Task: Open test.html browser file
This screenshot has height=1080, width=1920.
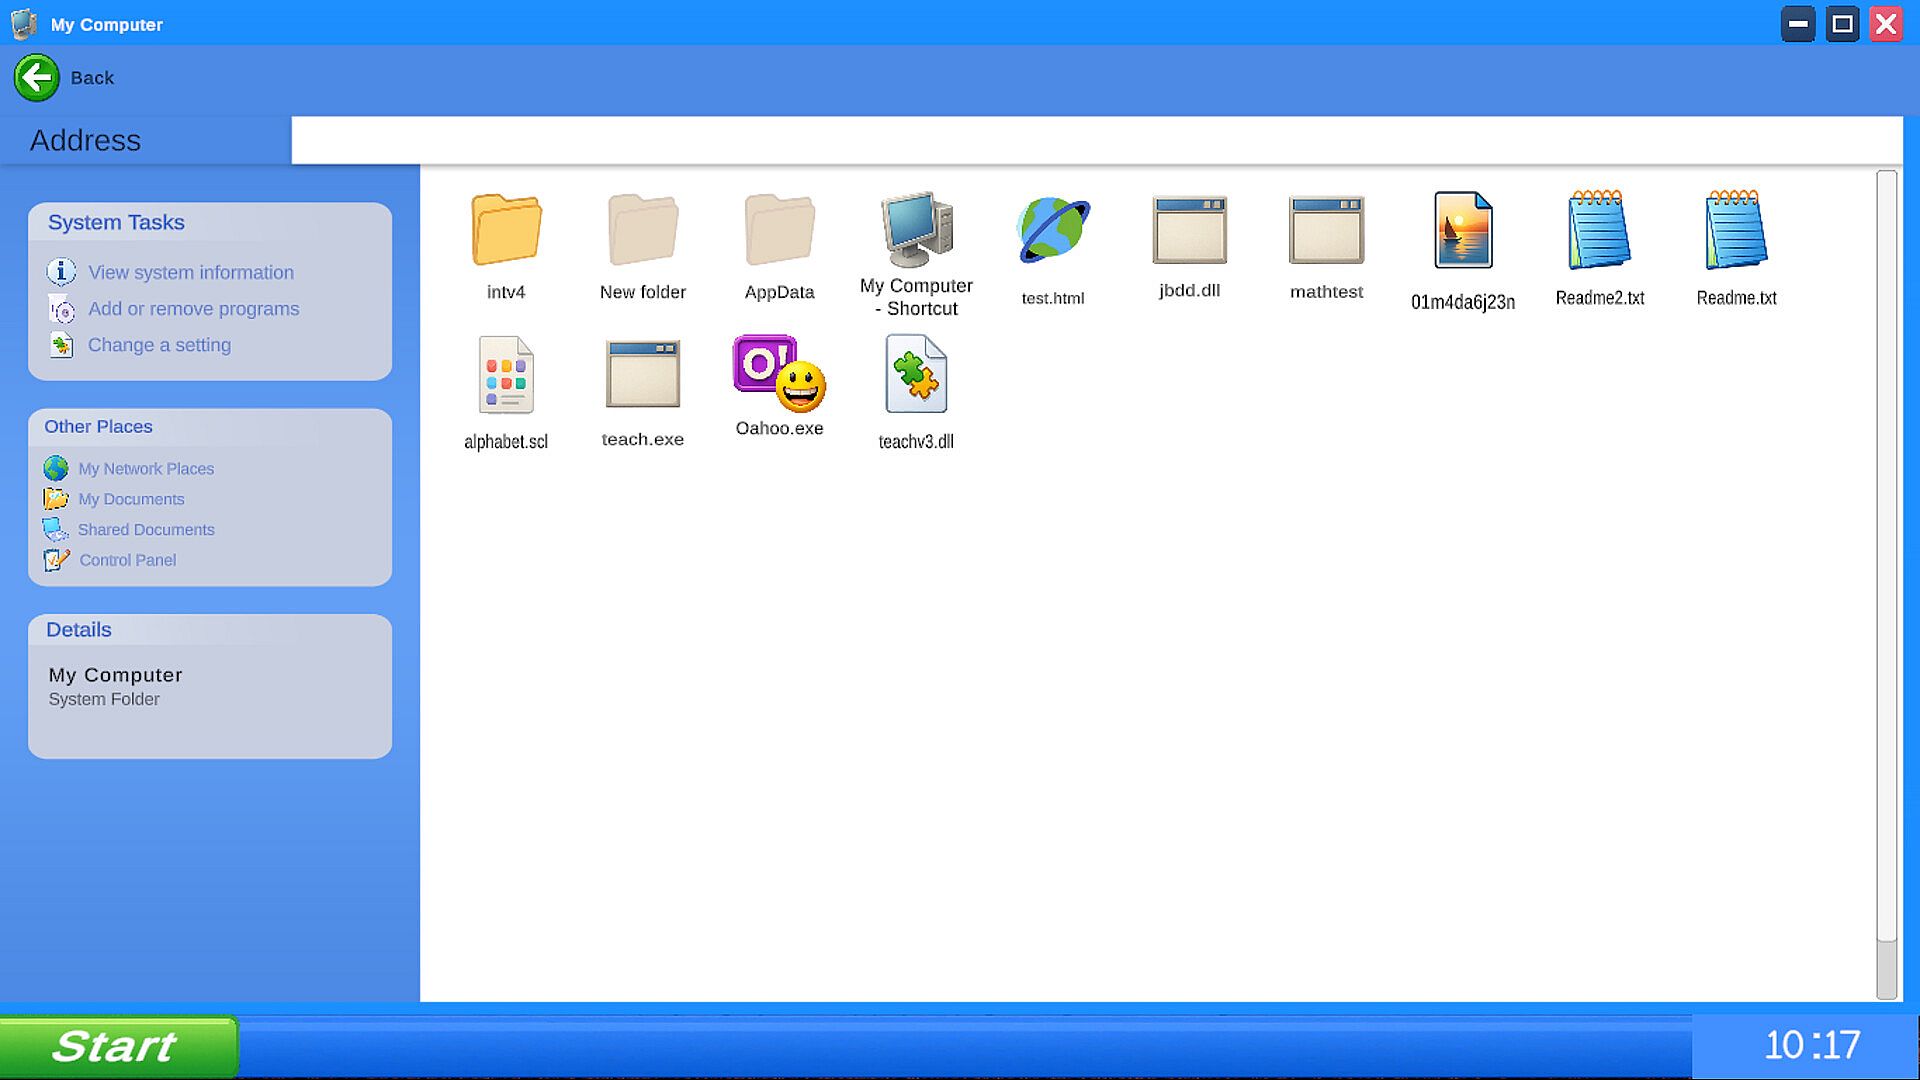Action: pyautogui.click(x=1052, y=231)
